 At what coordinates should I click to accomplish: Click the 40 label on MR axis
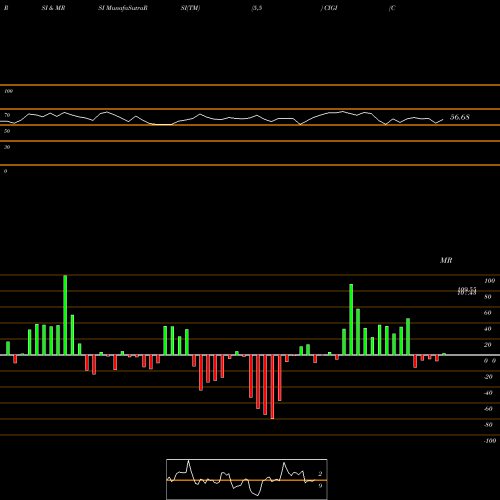click(488, 329)
